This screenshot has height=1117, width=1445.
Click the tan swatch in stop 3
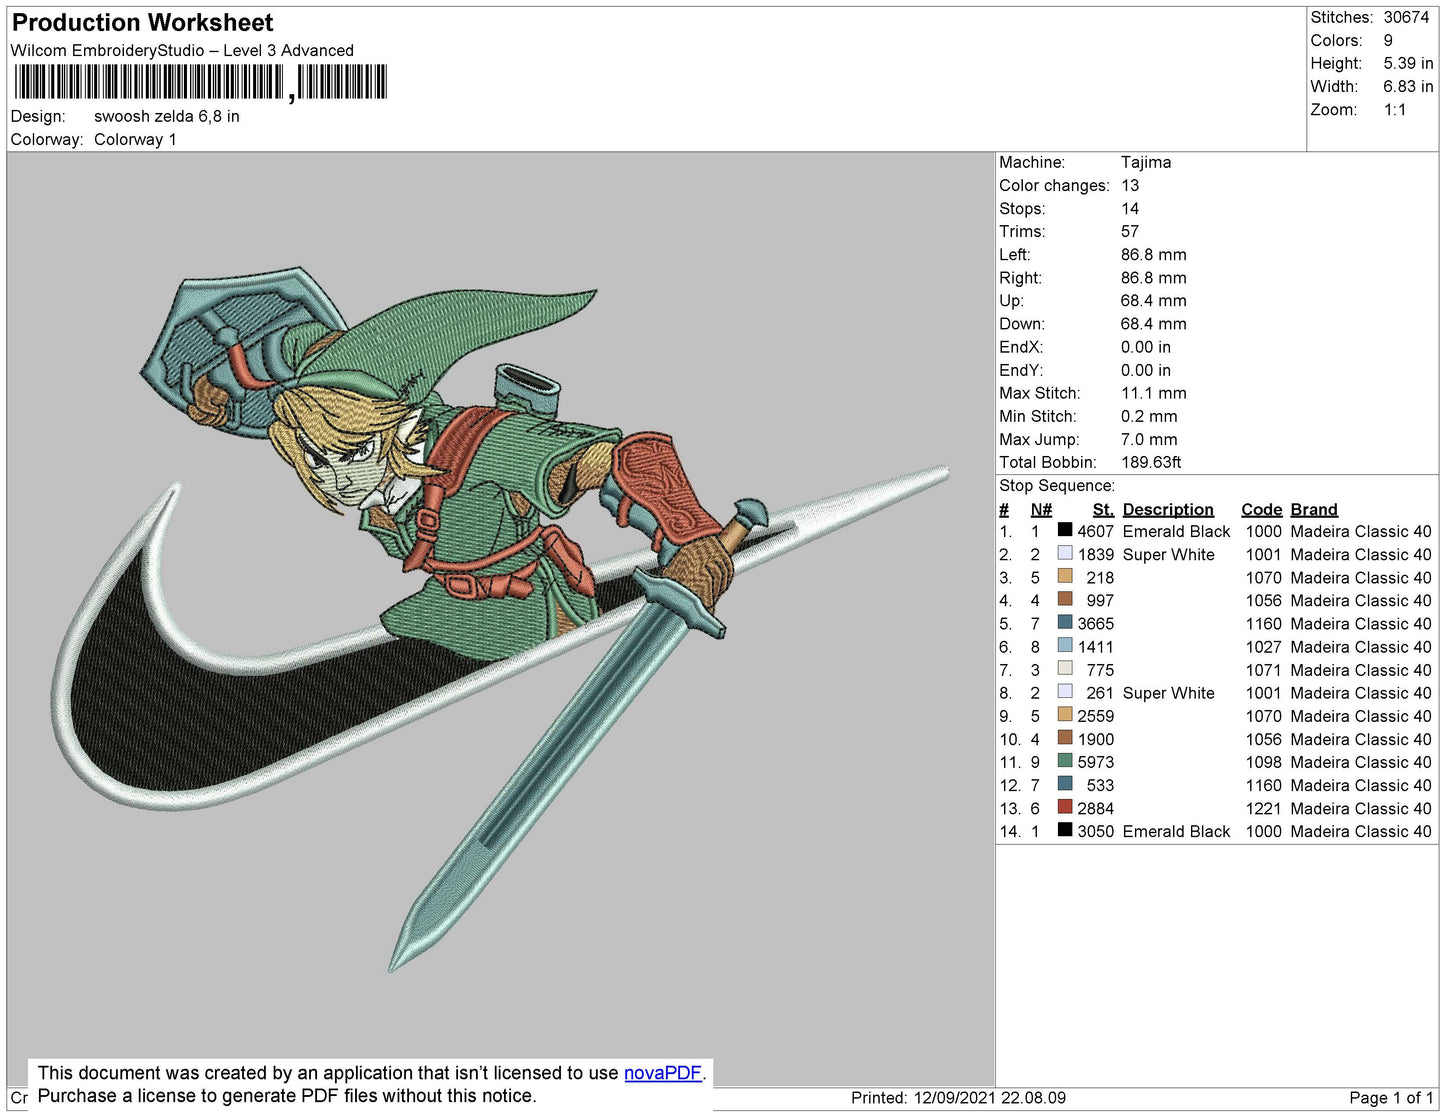(1065, 577)
